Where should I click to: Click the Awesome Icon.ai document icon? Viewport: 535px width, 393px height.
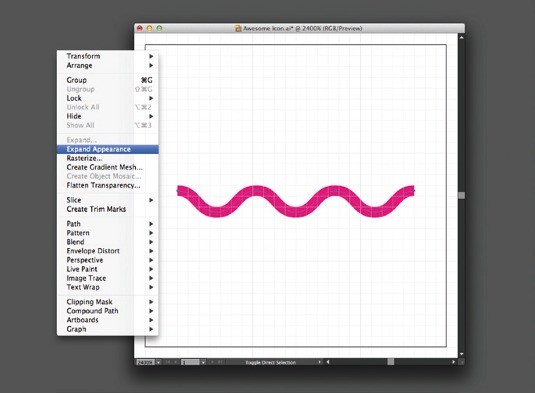[238, 29]
